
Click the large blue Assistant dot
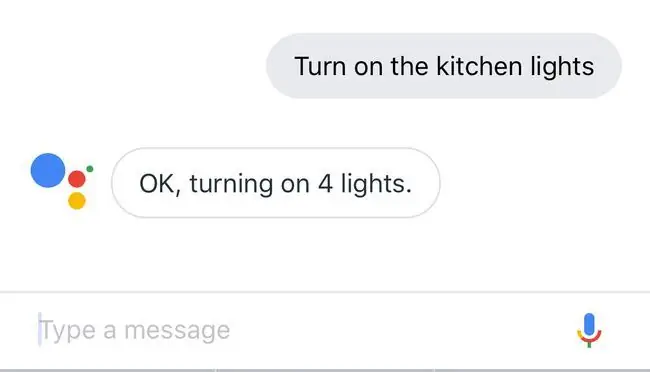pos(48,170)
